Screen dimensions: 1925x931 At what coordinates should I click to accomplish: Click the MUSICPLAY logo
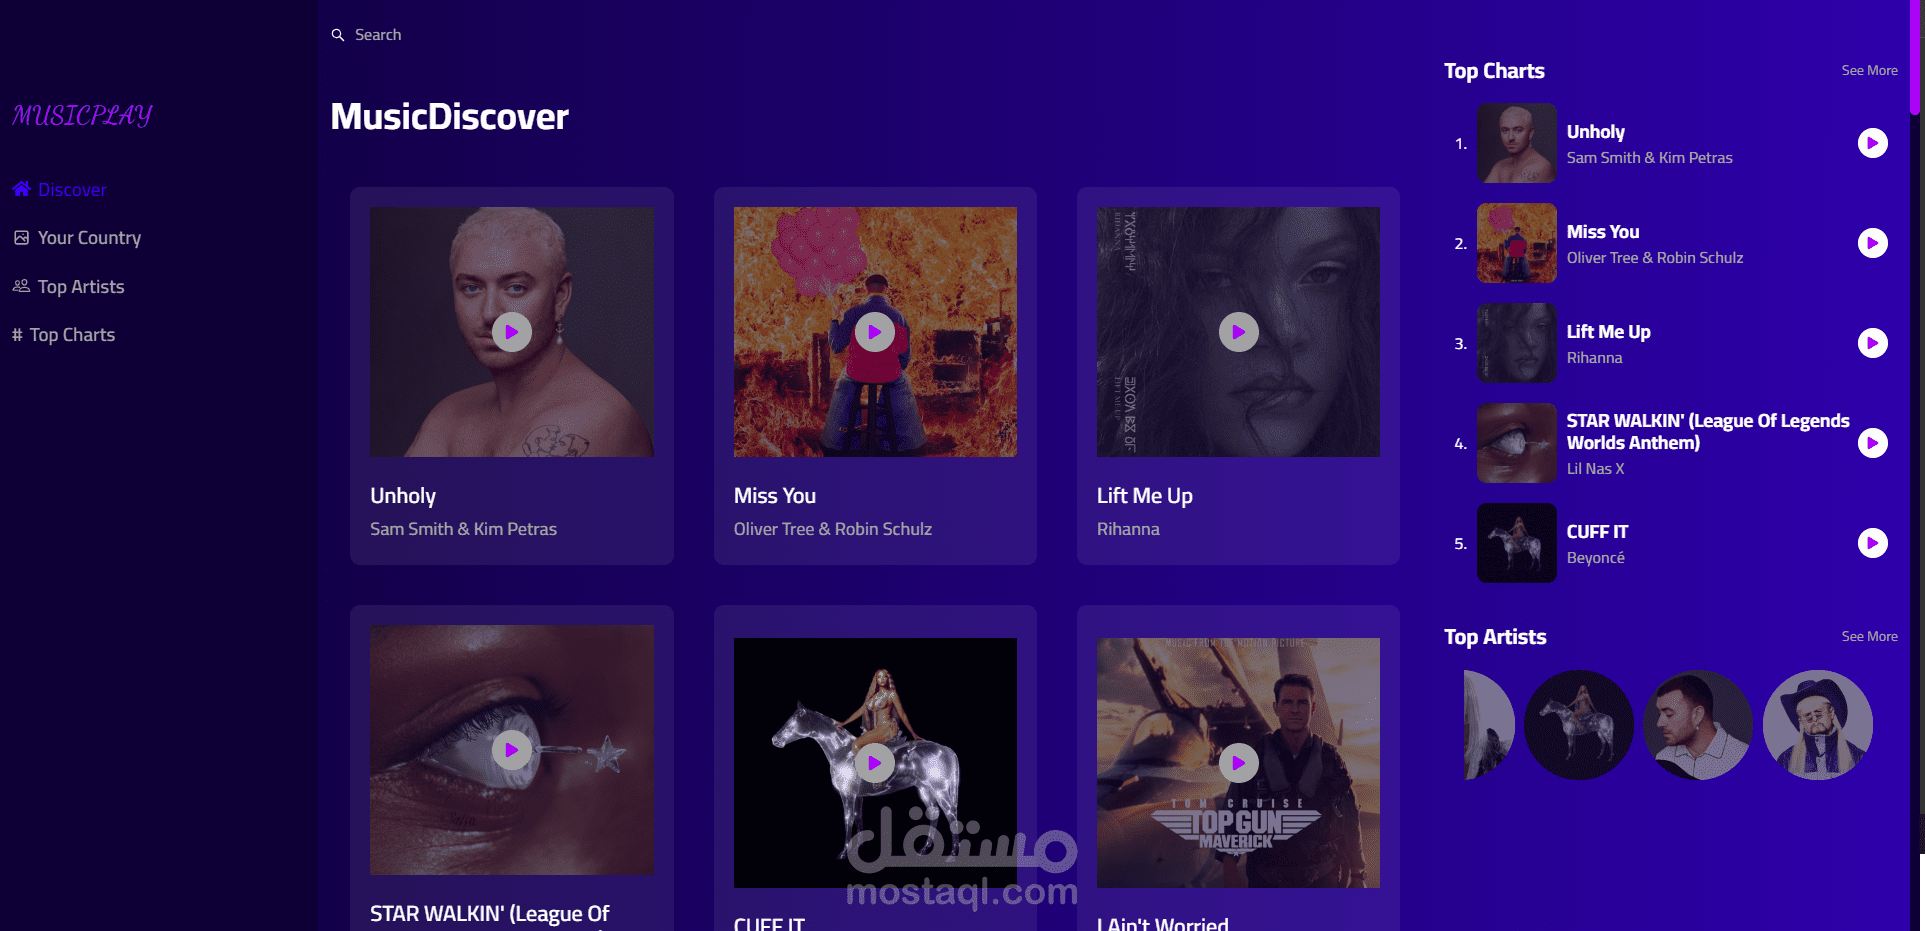pos(82,116)
